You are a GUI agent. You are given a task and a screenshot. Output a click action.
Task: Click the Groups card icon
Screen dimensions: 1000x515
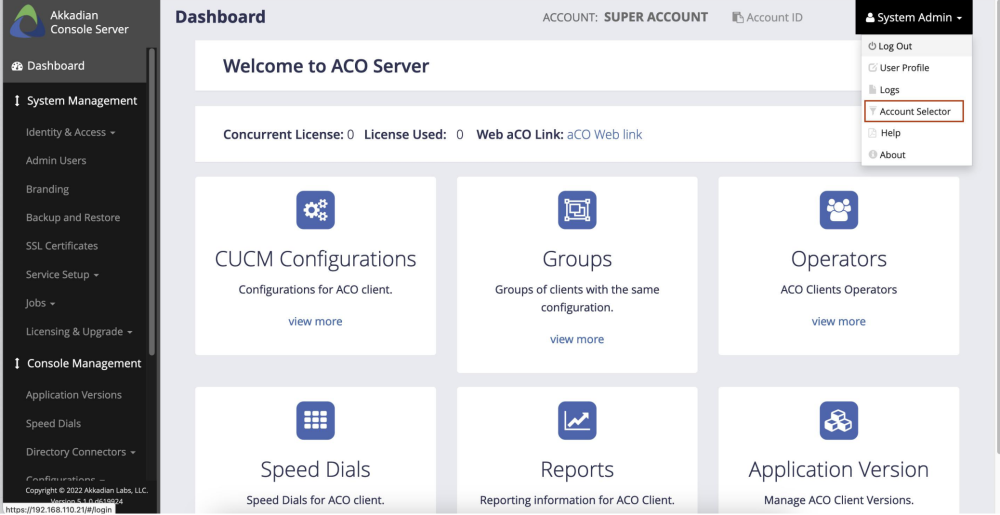(577, 210)
